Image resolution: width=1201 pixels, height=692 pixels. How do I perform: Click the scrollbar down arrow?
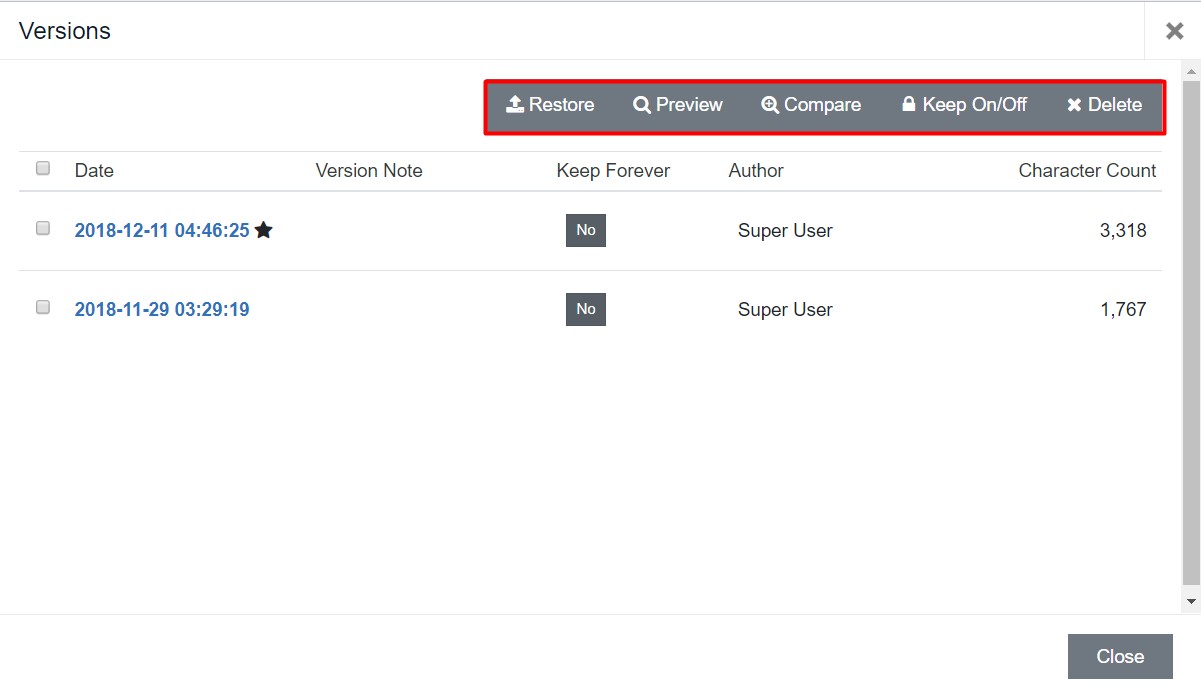[x=1191, y=601]
